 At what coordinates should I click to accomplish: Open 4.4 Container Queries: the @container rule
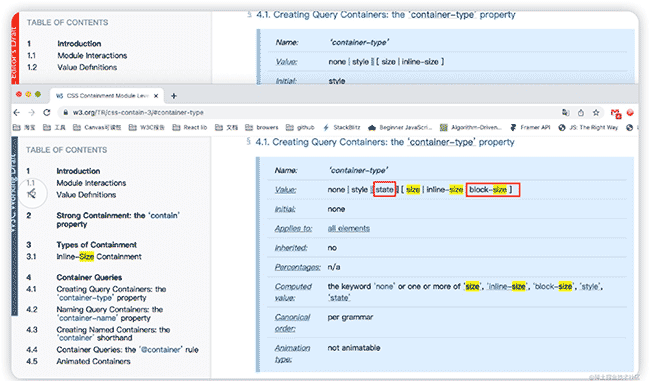click(x=127, y=349)
